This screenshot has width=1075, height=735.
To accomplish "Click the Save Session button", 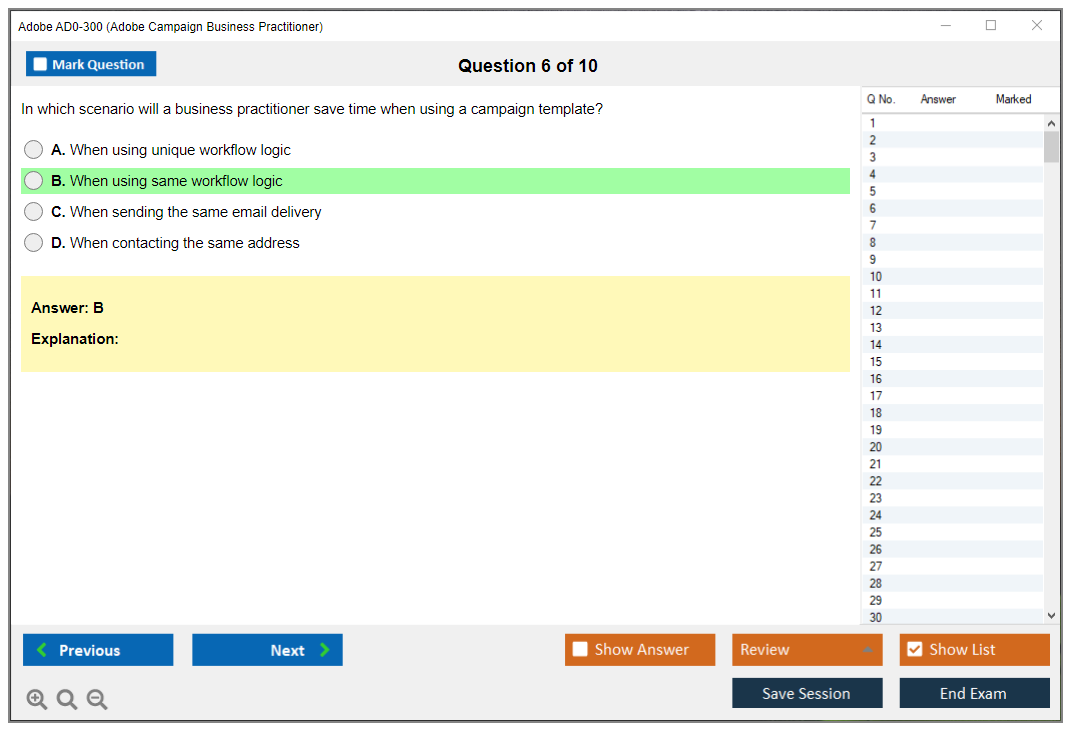I will pyautogui.click(x=807, y=694).
